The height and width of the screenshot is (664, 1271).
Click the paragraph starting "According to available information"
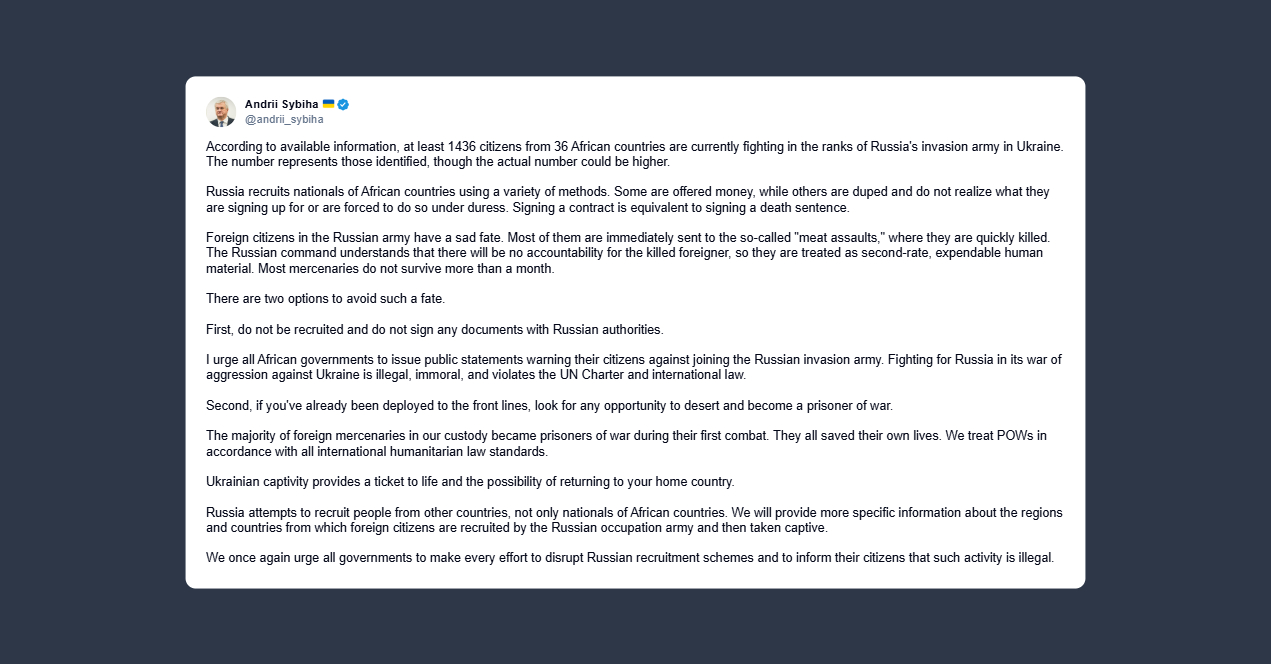pos(634,154)
